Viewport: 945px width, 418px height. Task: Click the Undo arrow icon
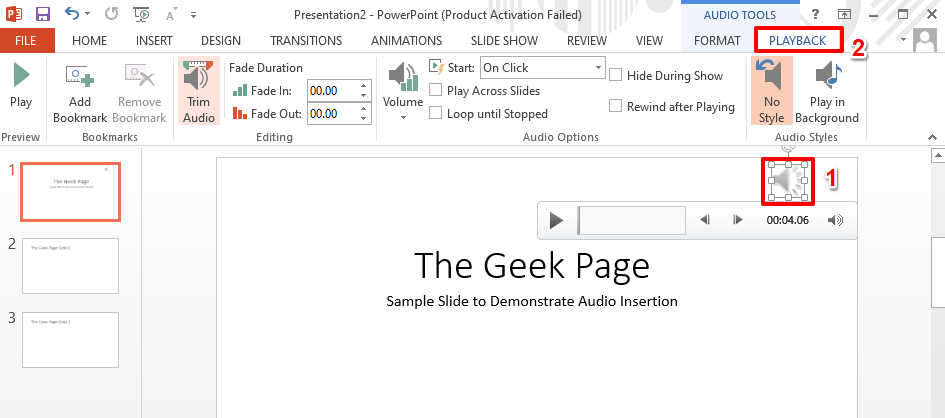pyautogui.click(x=71, y=15)
